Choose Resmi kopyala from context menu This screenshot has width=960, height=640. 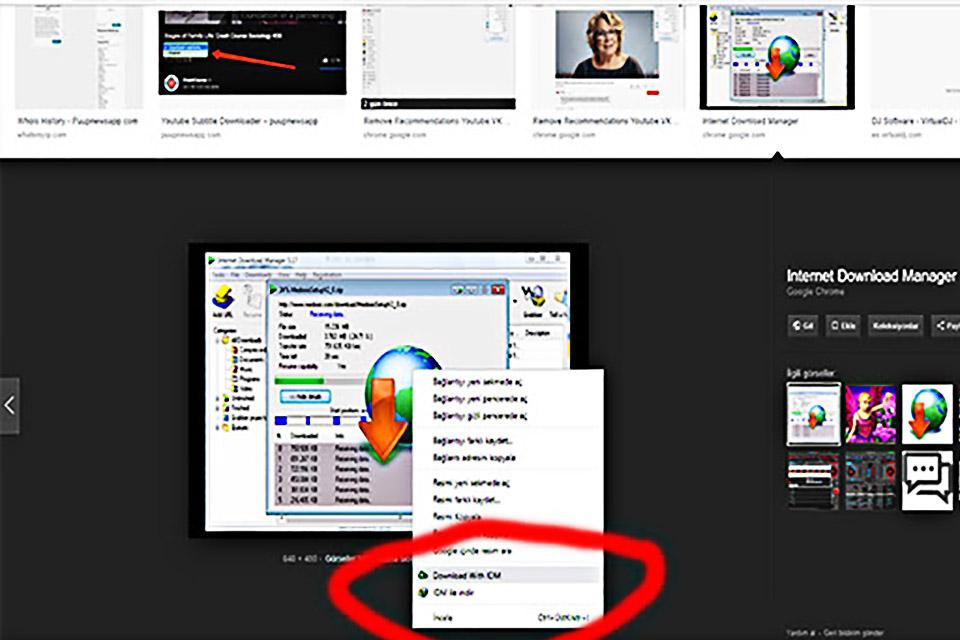507,517
